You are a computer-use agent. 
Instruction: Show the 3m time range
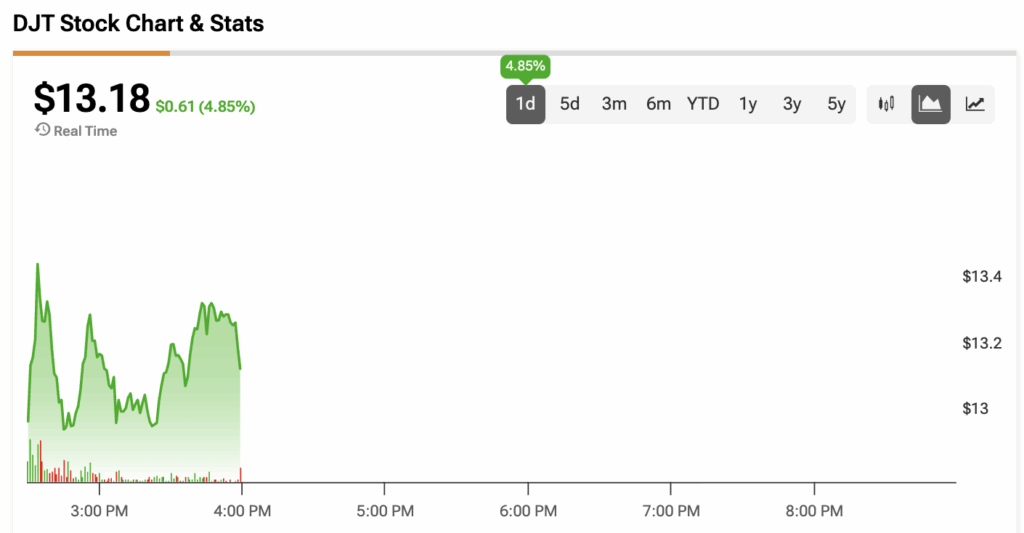[x=614, y=104]
